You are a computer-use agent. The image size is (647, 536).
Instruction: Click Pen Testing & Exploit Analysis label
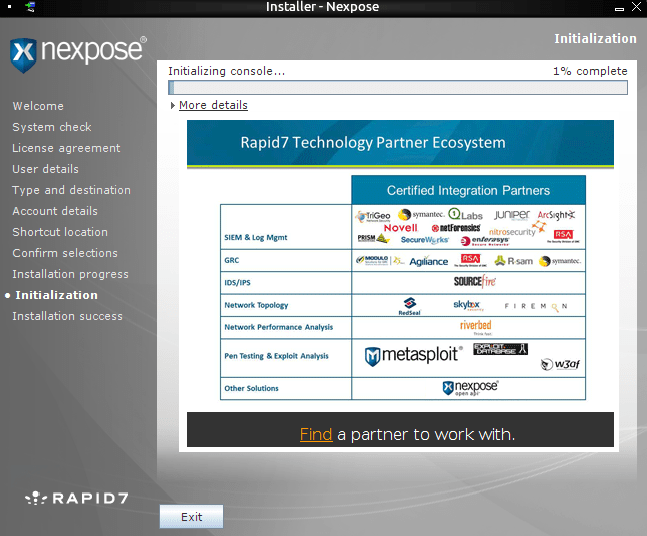click(276, 356)
